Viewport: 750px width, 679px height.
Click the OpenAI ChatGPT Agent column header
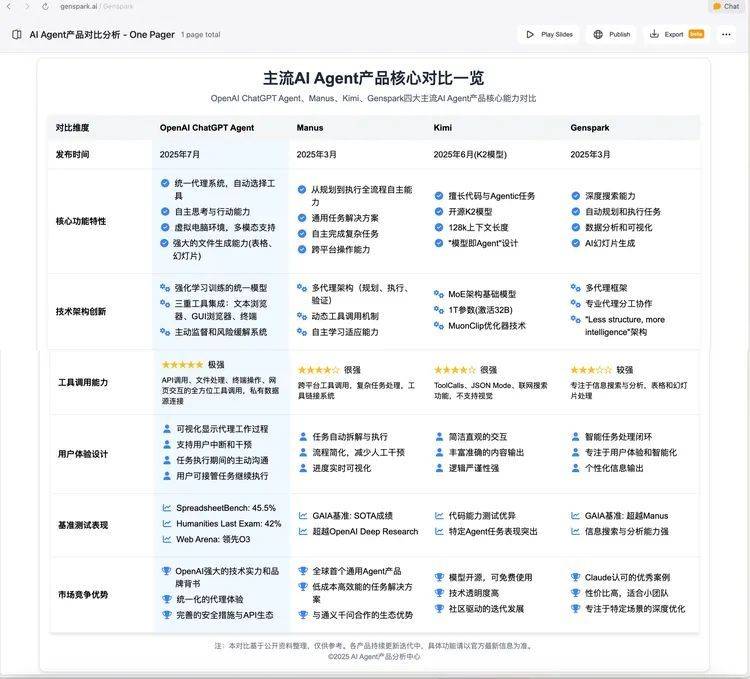pos(207,128)
